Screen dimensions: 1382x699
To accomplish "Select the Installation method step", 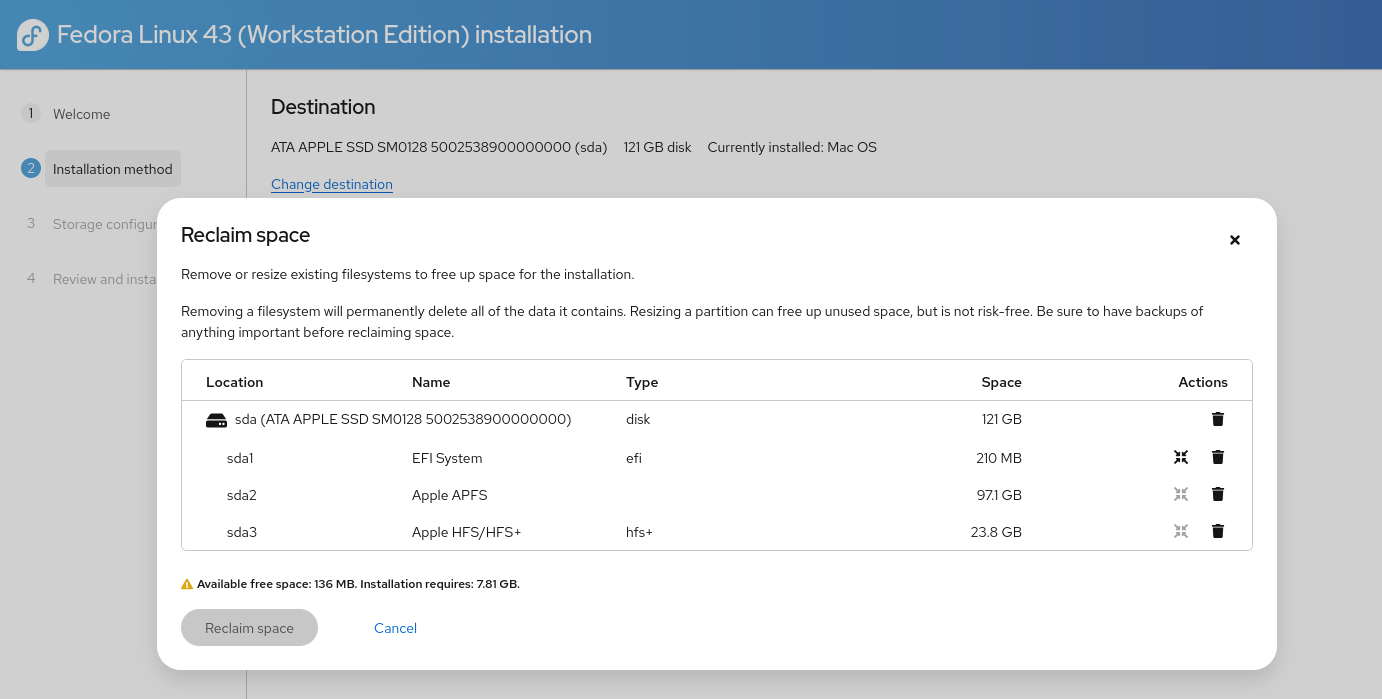I will coord(113,169).
